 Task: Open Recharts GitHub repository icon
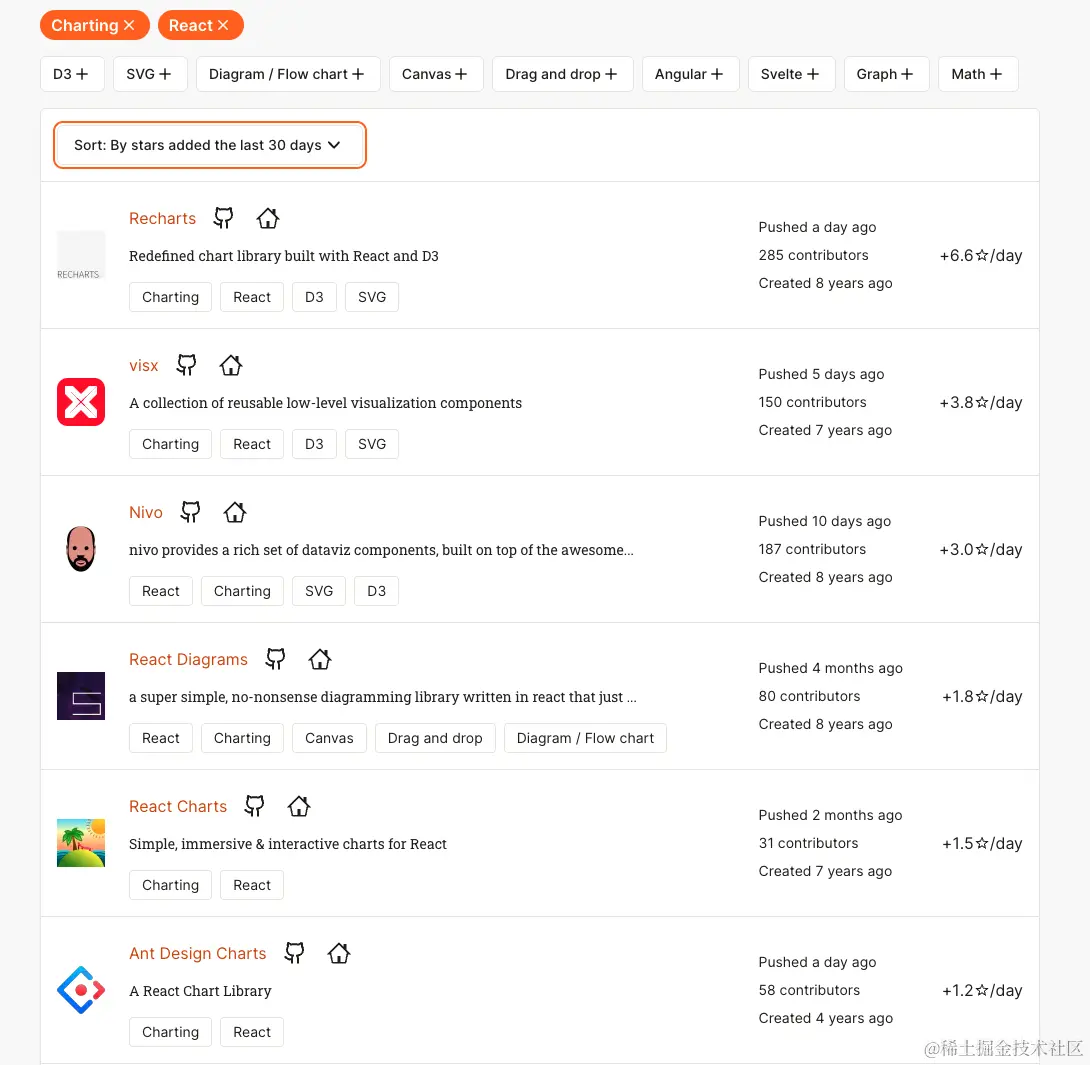[224, 218]
